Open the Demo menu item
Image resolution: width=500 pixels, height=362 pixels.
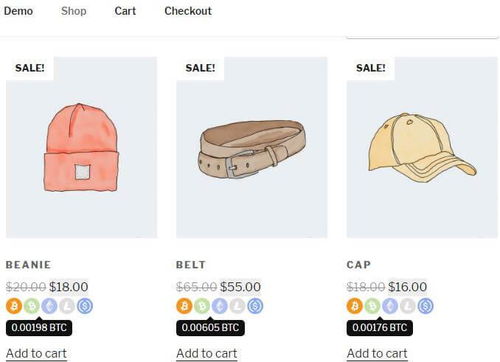[x=18, y=11]
